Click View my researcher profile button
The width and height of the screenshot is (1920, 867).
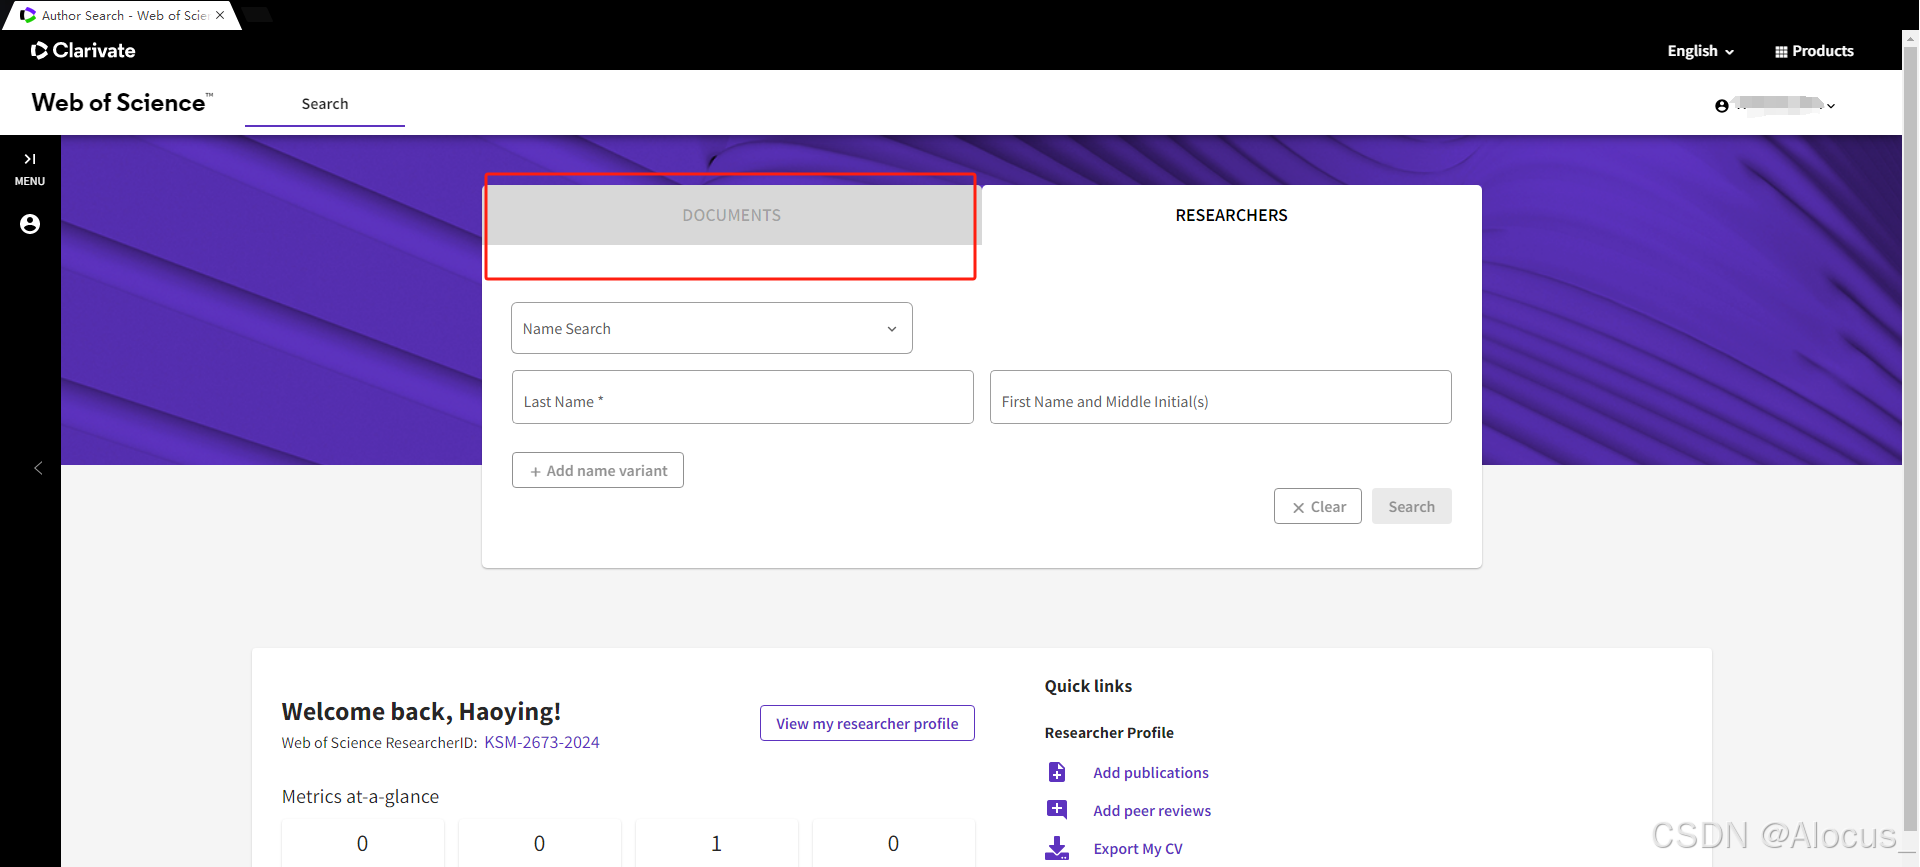[x=867, y=723]
